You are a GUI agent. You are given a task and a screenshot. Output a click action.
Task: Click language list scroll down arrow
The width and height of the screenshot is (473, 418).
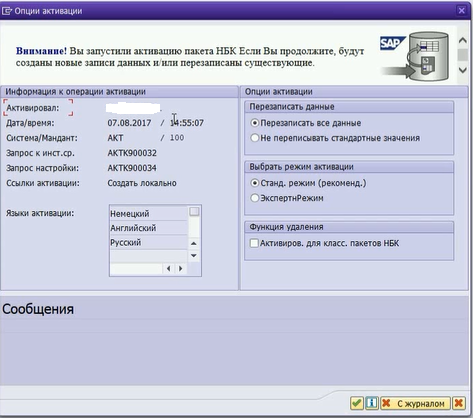pyautogui.click(x=194, y=256)
